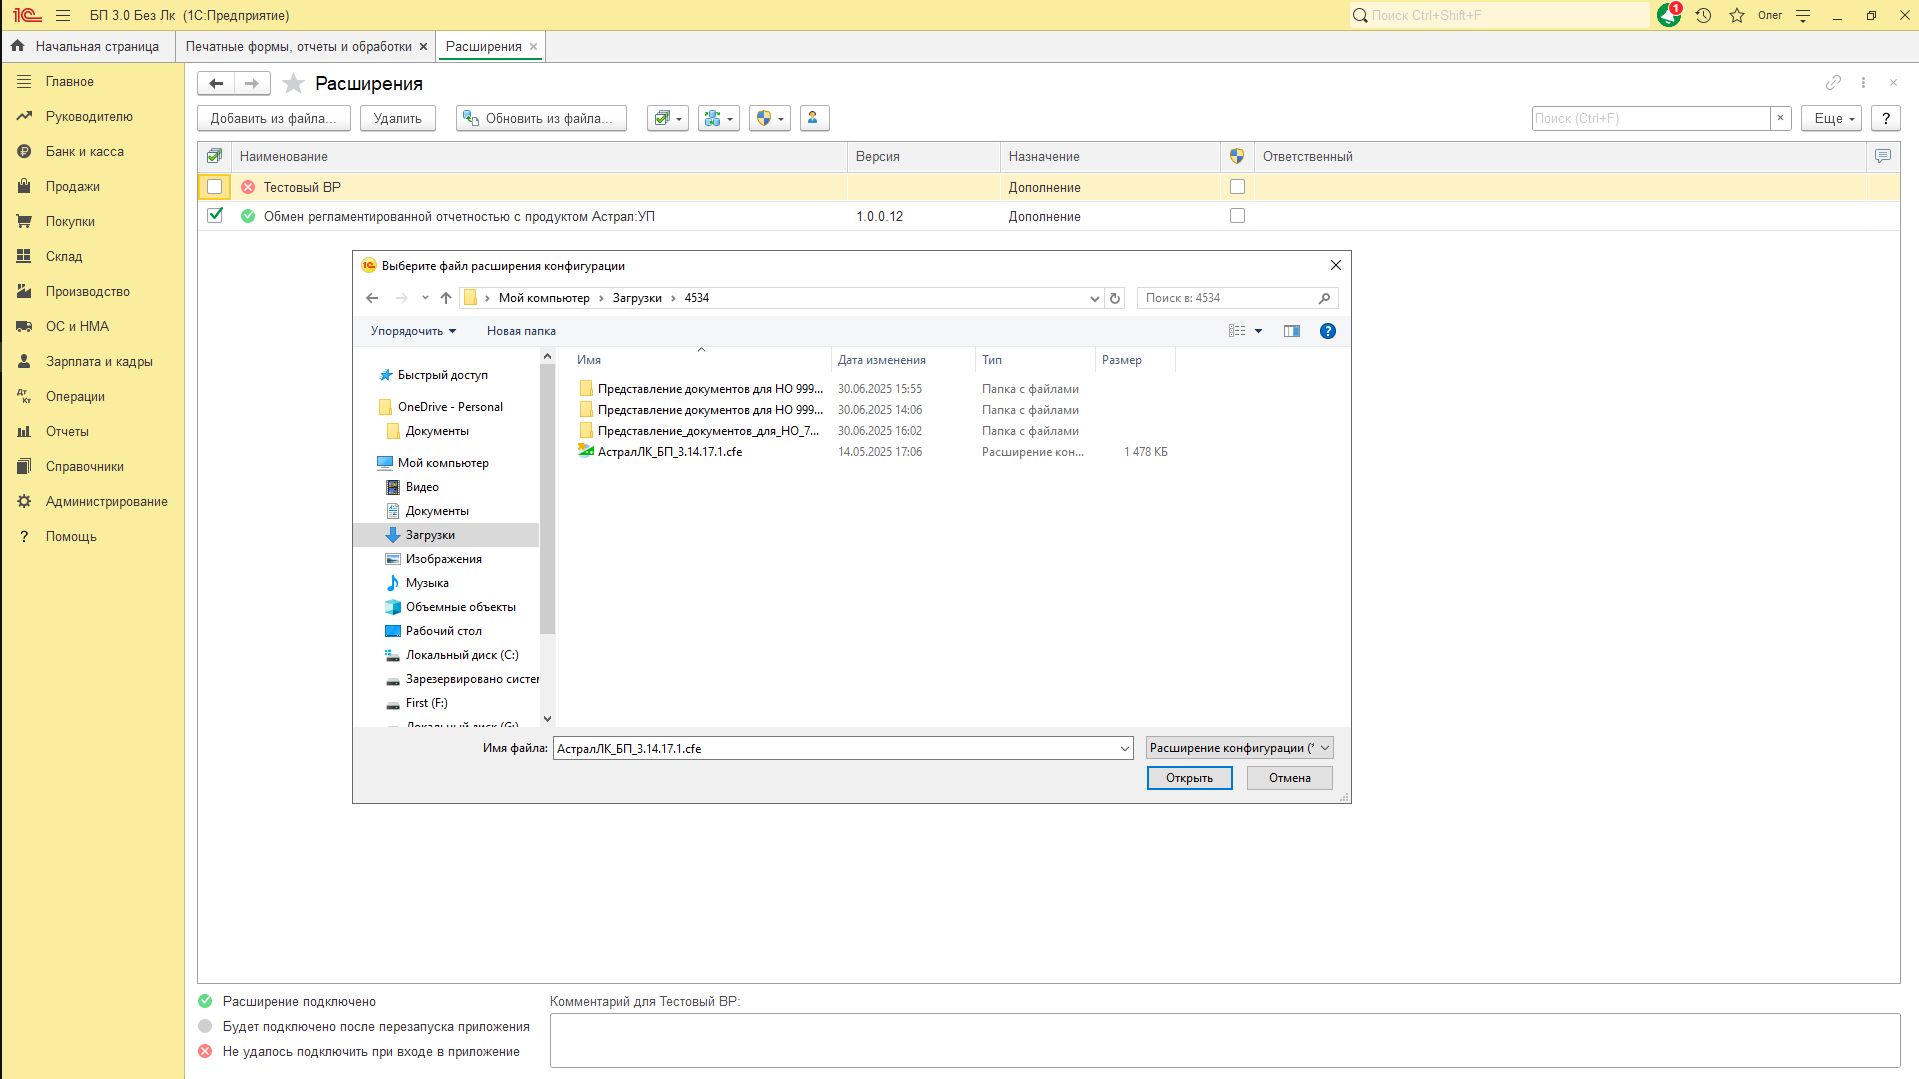Open the view mode dropdown arrow in the file dialog
1919x1079 pixels.
click(x=1258, y=331)
